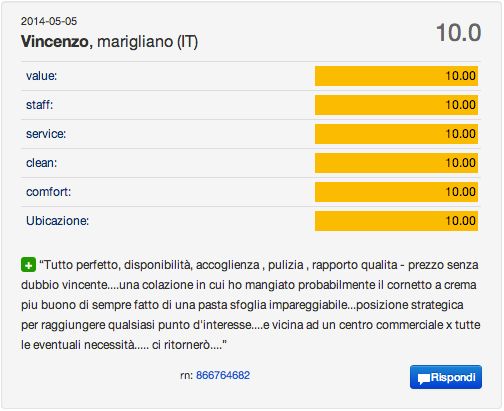Click the value: label
Image resolution: width=504 pixels, height=411 pixels.
click(x=42, y=76)
